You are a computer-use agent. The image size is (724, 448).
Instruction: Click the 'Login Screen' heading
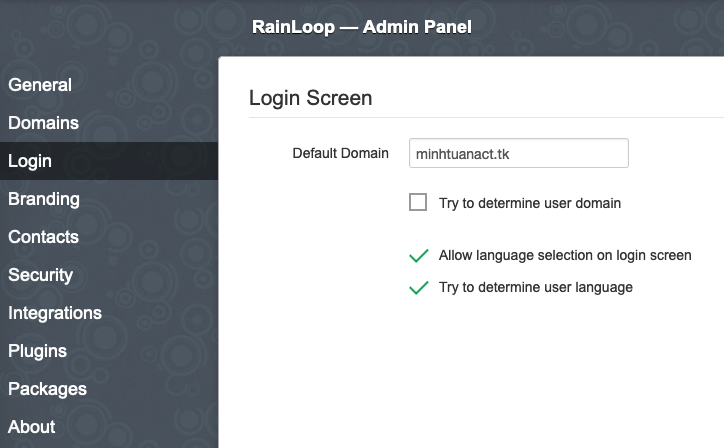(x=310, y=98)
